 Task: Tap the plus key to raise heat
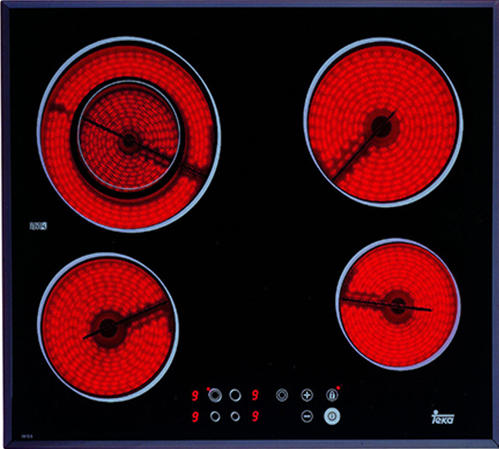(307, 395)
